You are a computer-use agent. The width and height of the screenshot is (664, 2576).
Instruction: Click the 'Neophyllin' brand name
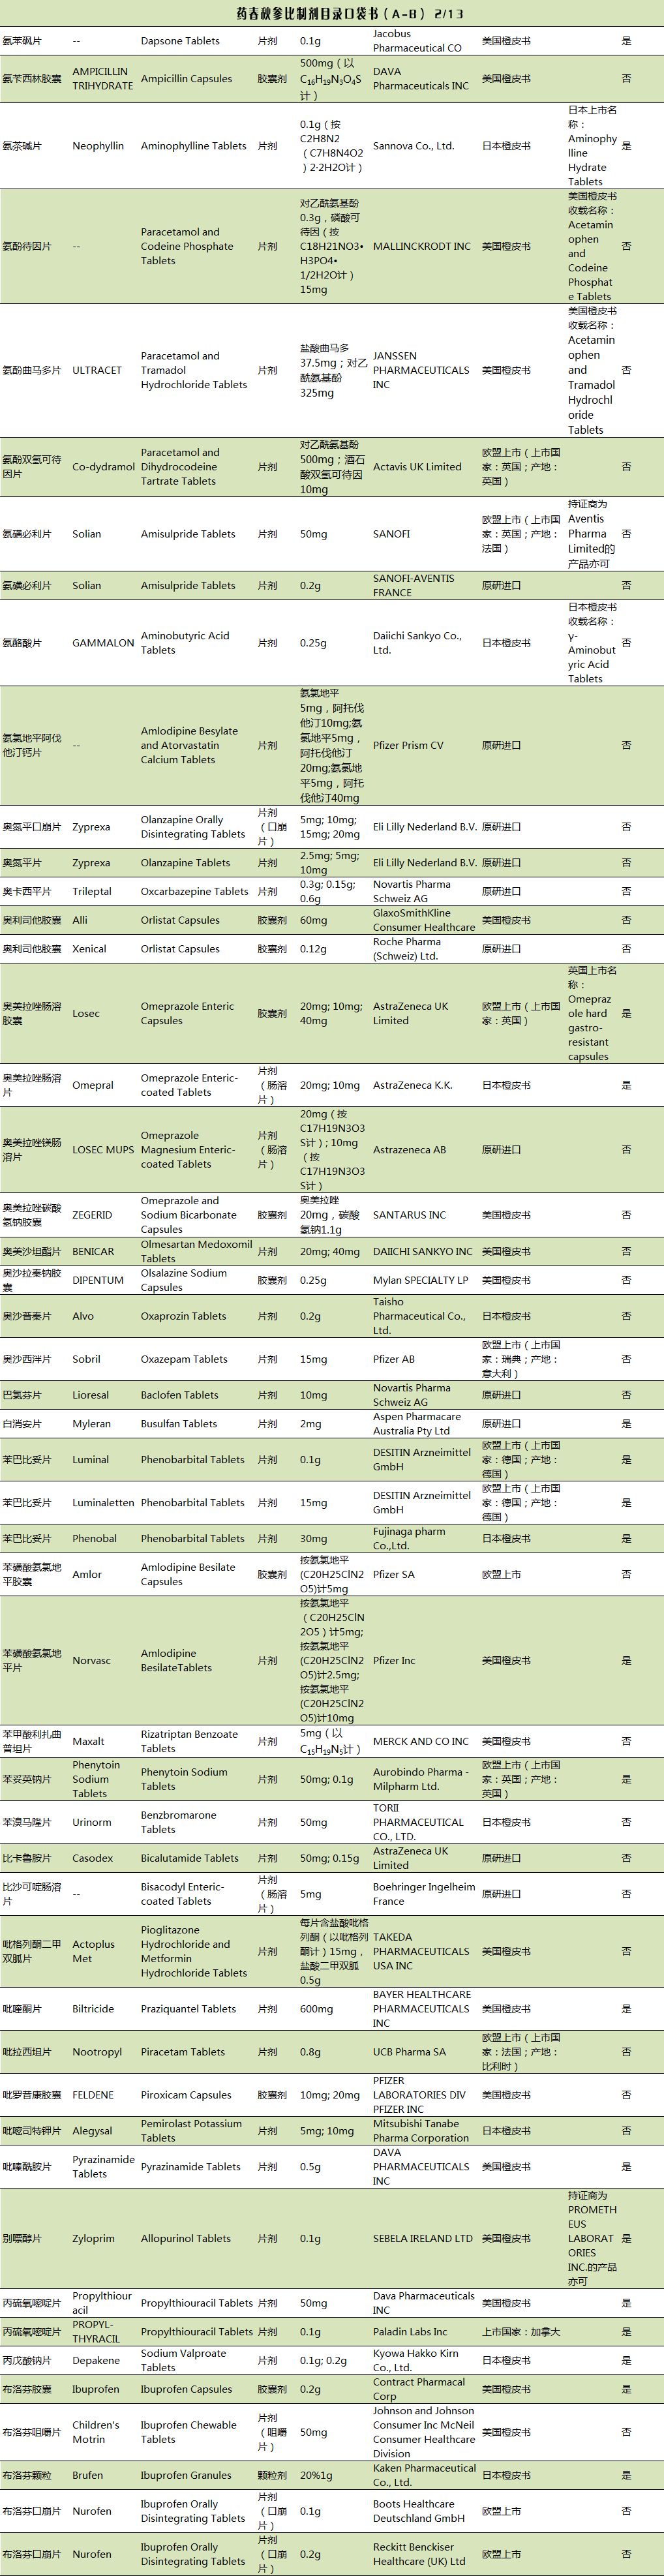pyautogui.click(x=98, y=146)
